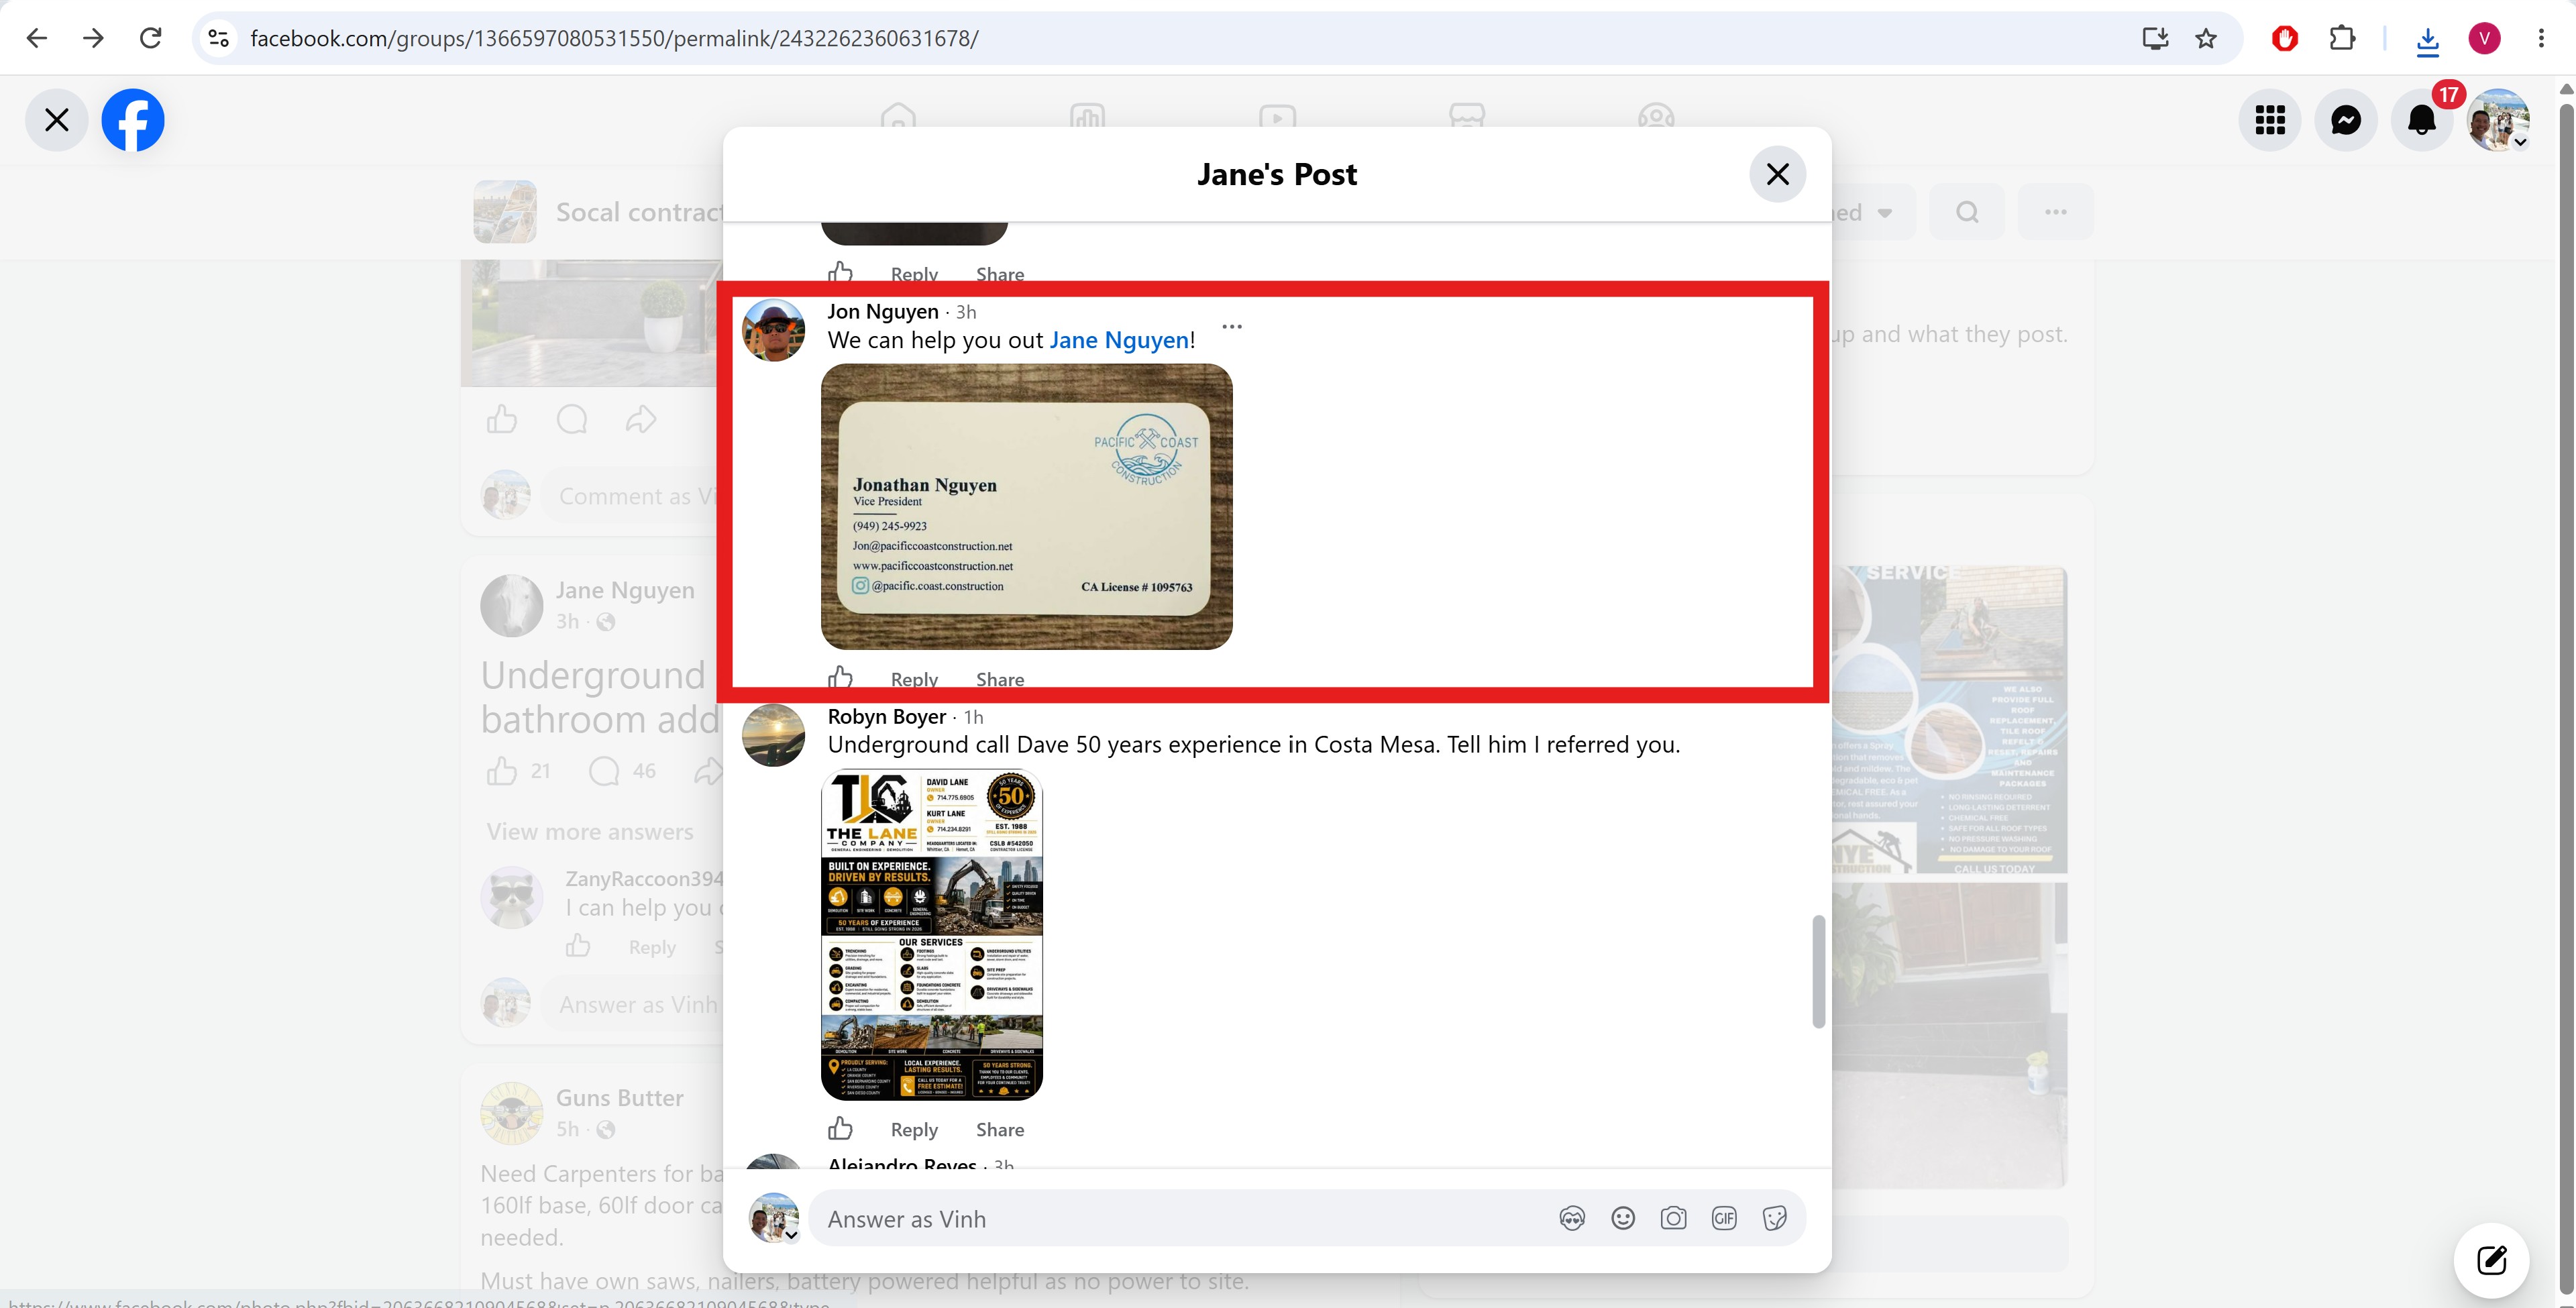
Task: Reply to Robyn Boyer's comment
Action: (914, 1129)
